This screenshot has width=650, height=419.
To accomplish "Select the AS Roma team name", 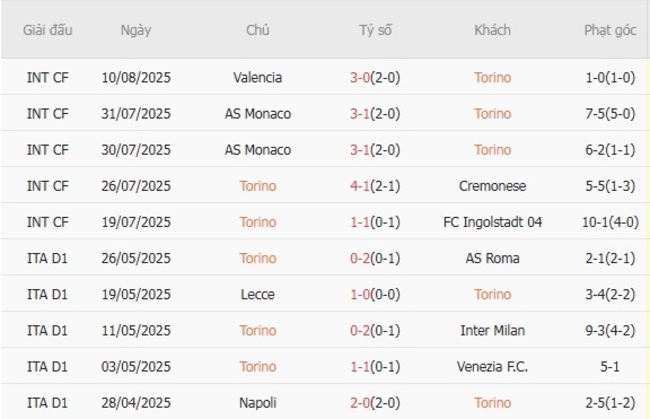I will click(x=492, y=258).
